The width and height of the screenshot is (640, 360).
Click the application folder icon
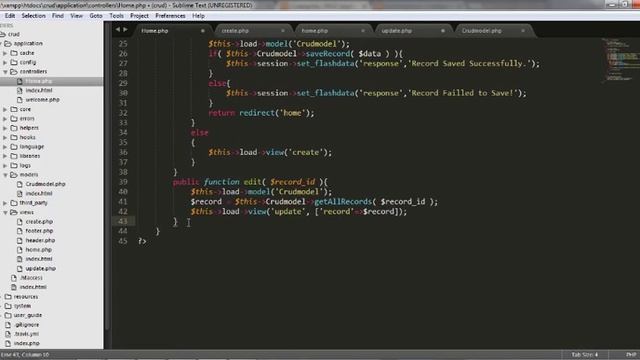point(8,43)
